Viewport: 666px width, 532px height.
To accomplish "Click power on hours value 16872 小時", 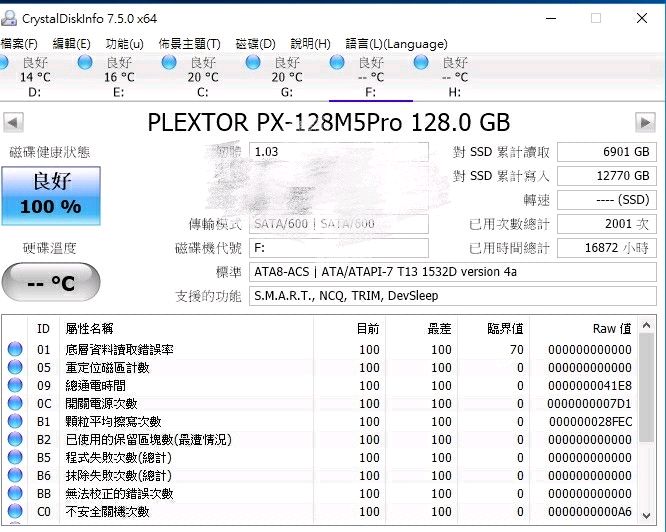I will click(607, 248).
